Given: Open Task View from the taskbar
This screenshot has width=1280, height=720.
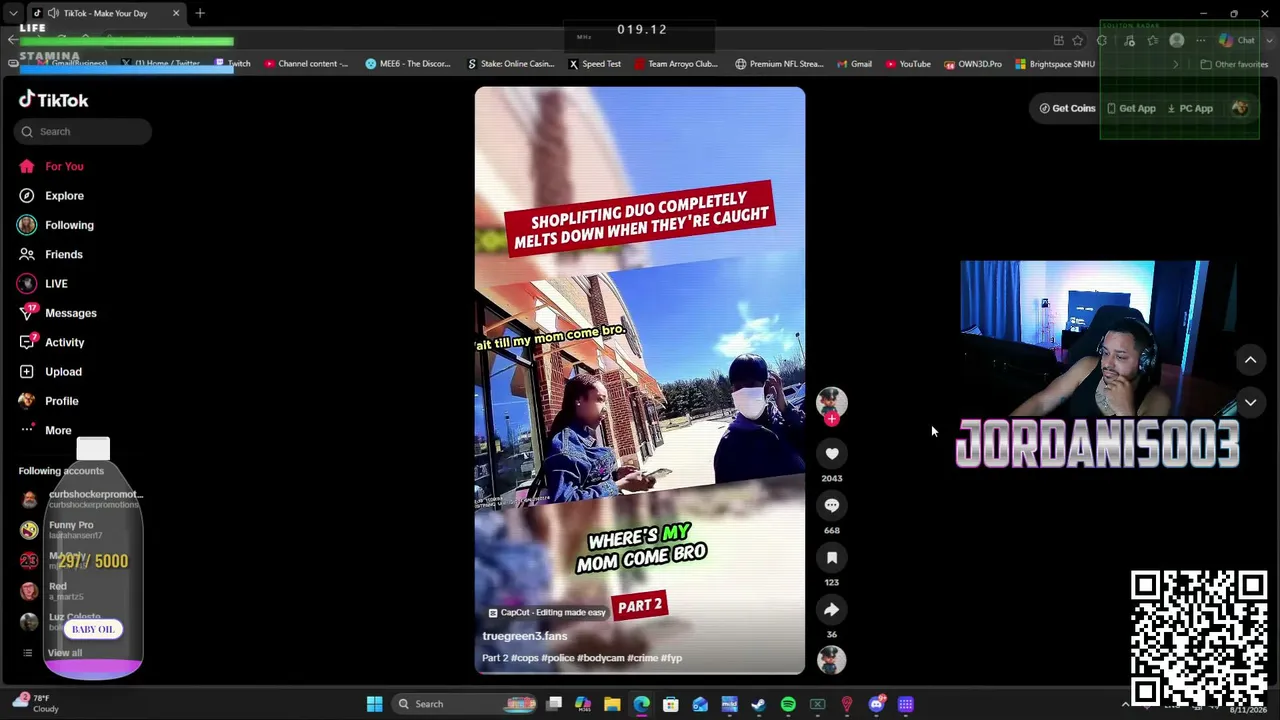Looking at the screenshot, I should click(x=554, y=704).
